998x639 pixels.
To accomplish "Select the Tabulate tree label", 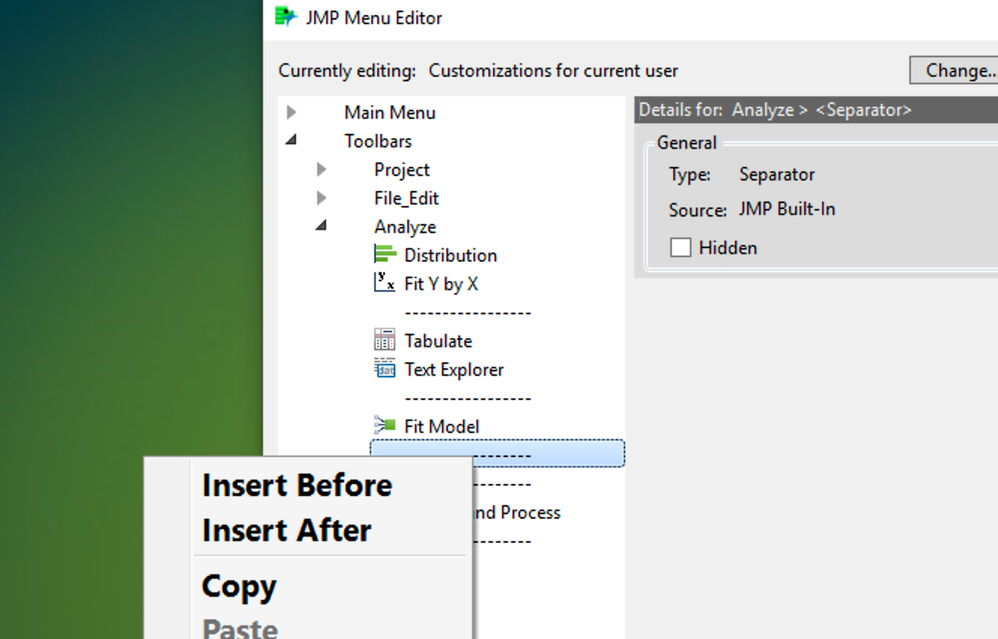I will point(438,341).
